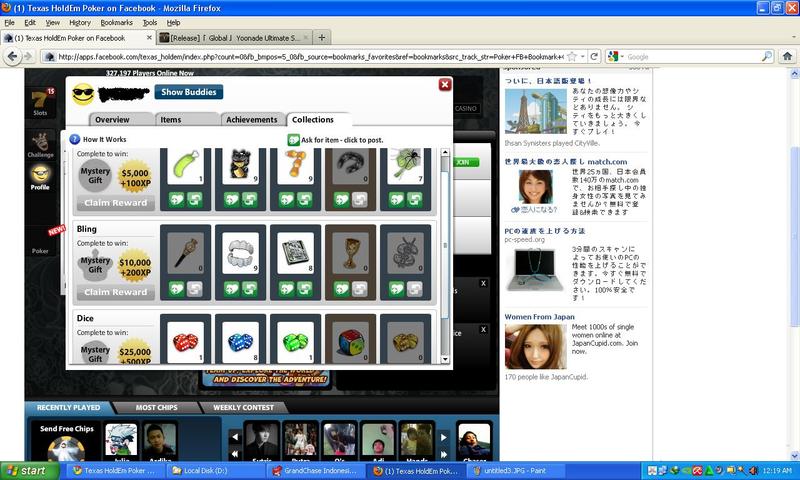Image resolution: width=800 pixels, height=480 pixels.
Task: Switch to the Items tab
Action: [x=187, y=119]
